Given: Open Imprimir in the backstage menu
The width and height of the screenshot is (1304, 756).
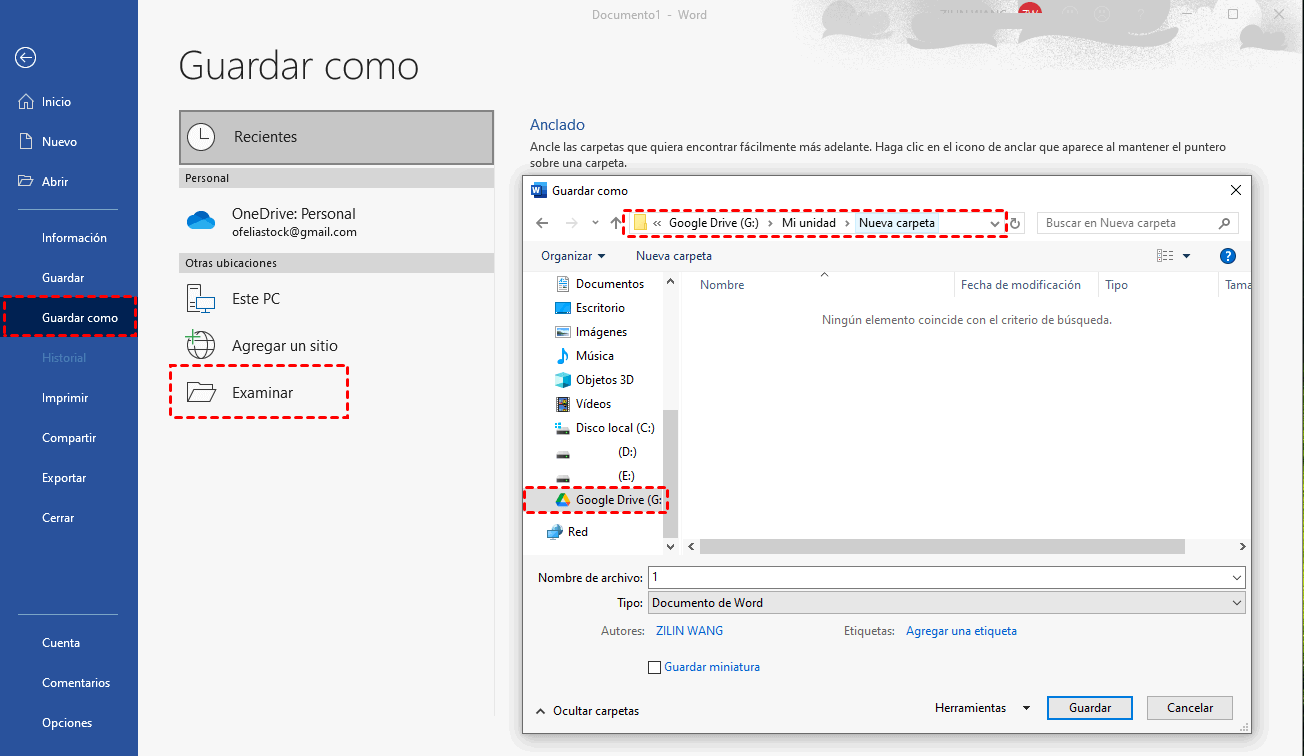Looking at the screenshot, I should pyautogui.click(x=65, y=398).
